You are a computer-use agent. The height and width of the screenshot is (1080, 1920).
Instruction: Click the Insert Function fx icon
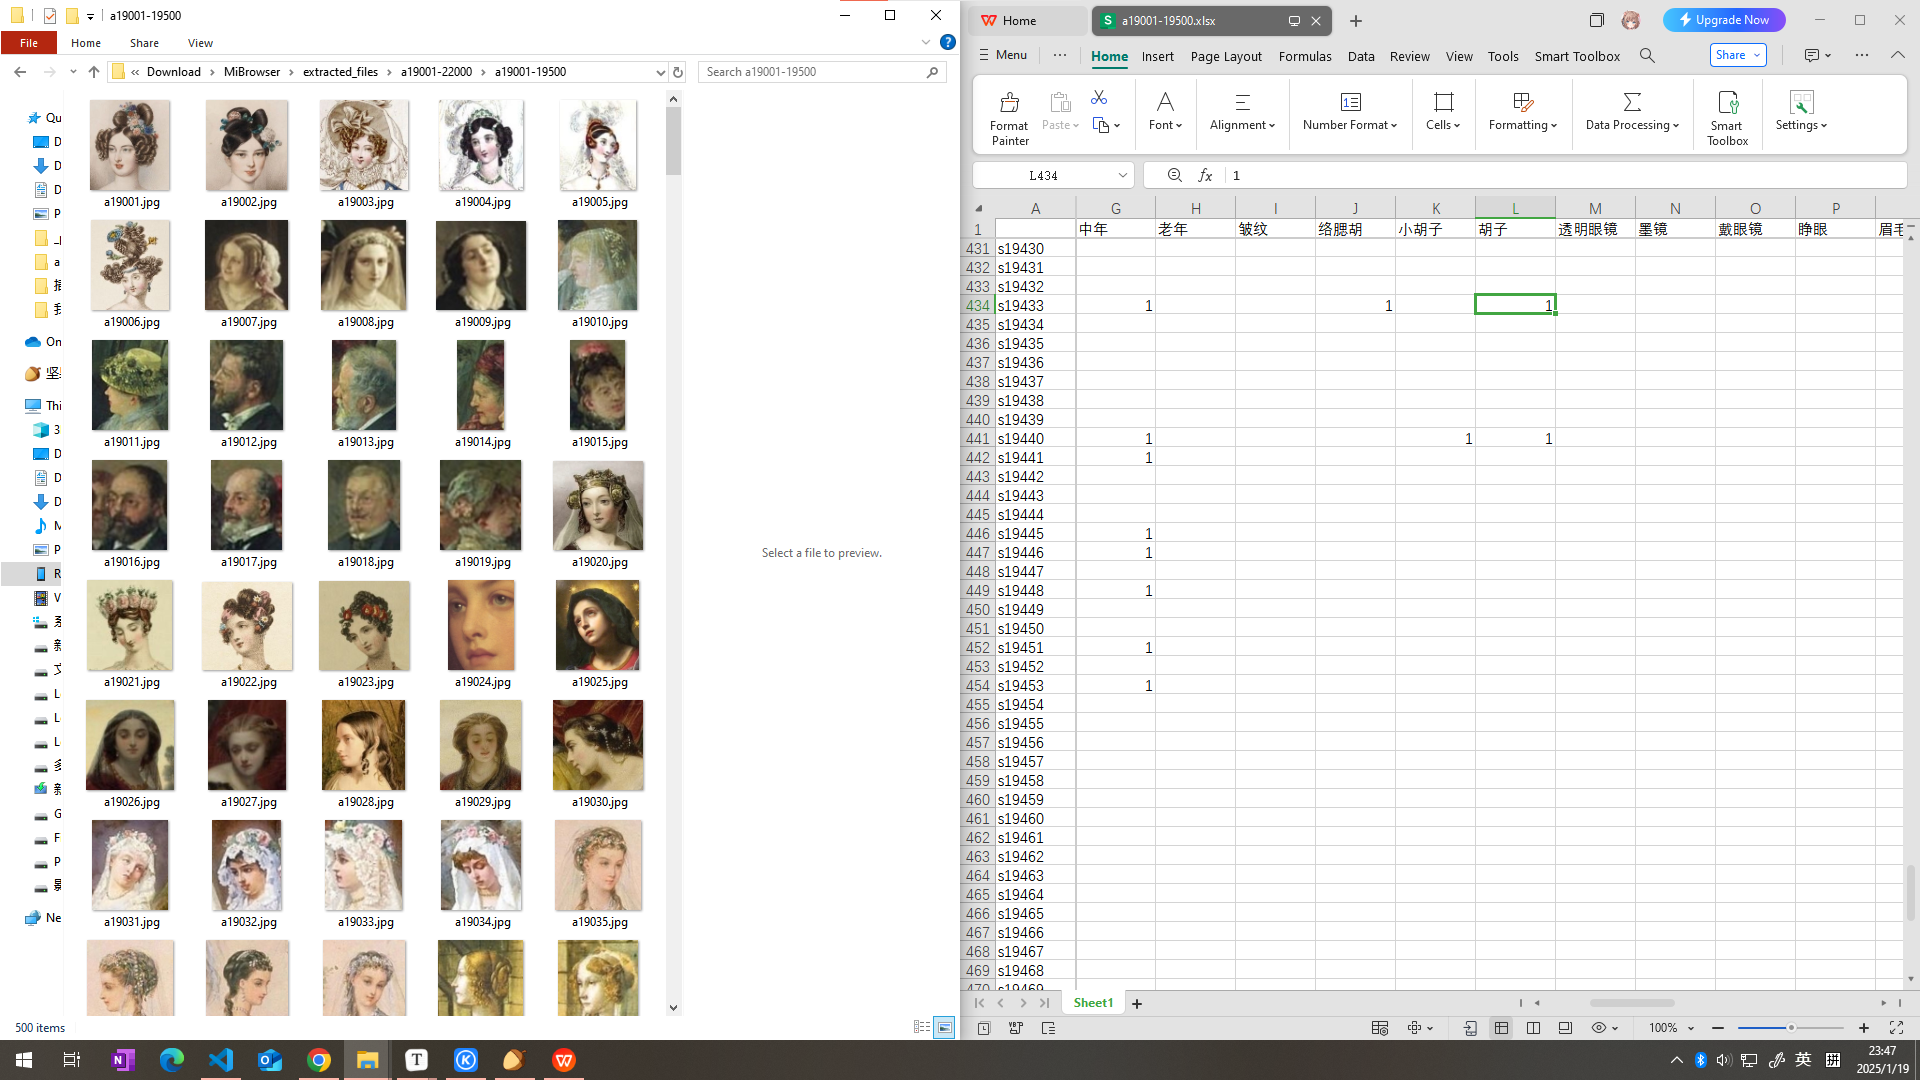(1206, 175)
